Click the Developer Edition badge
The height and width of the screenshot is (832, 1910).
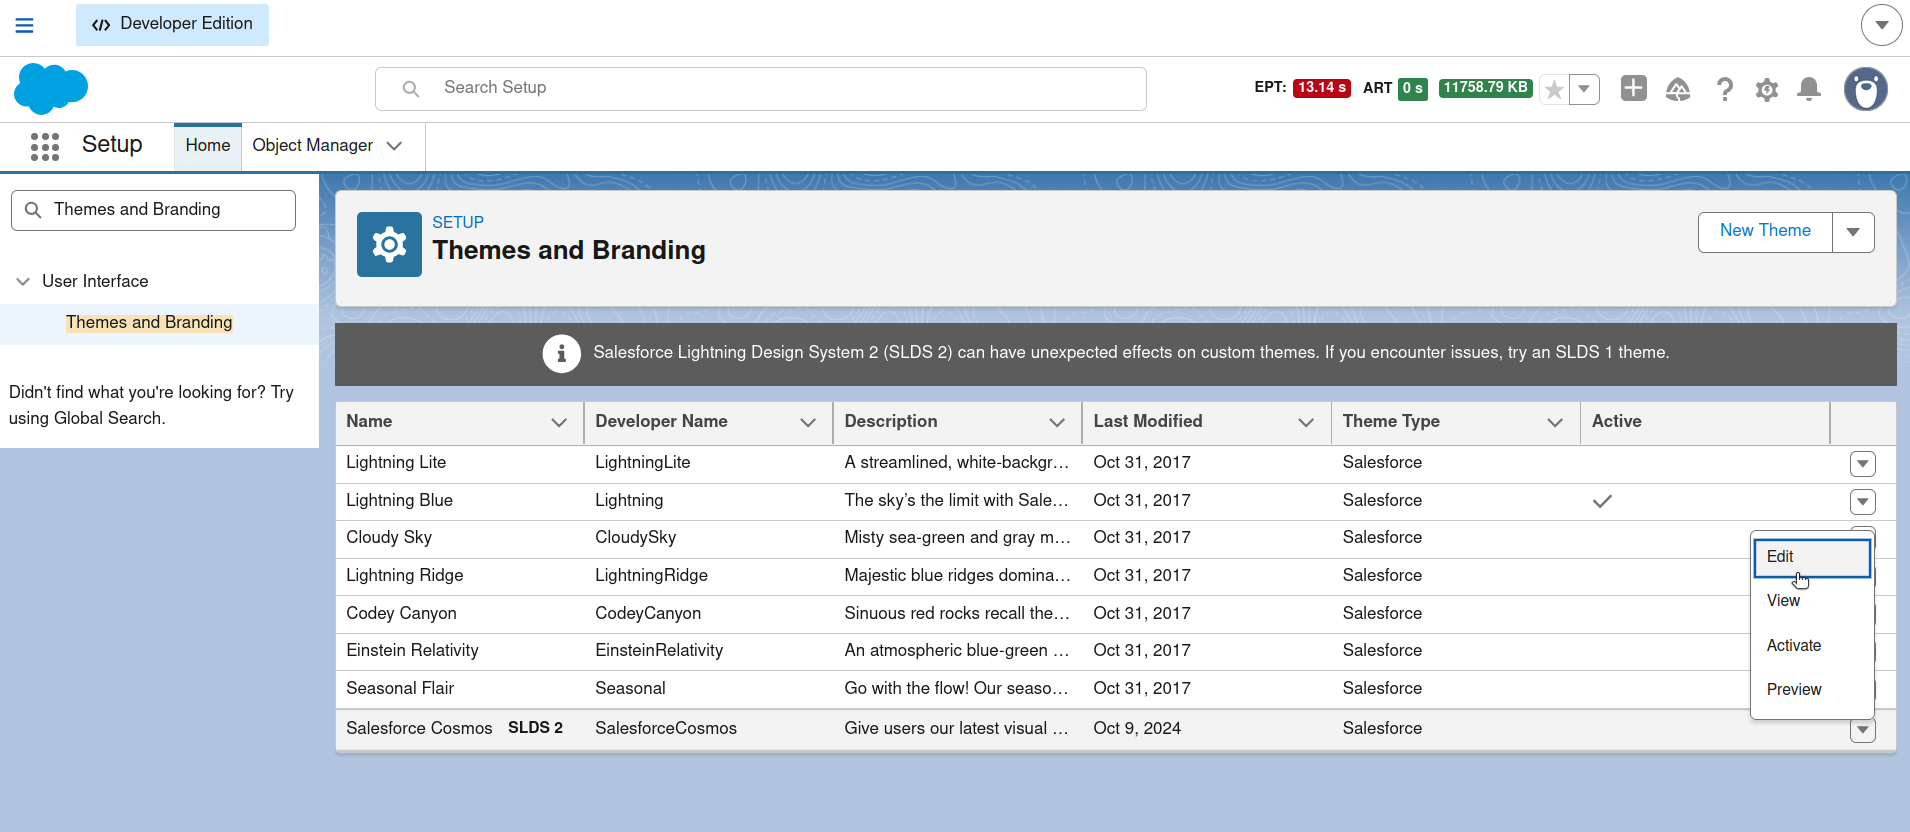(172, 24)
